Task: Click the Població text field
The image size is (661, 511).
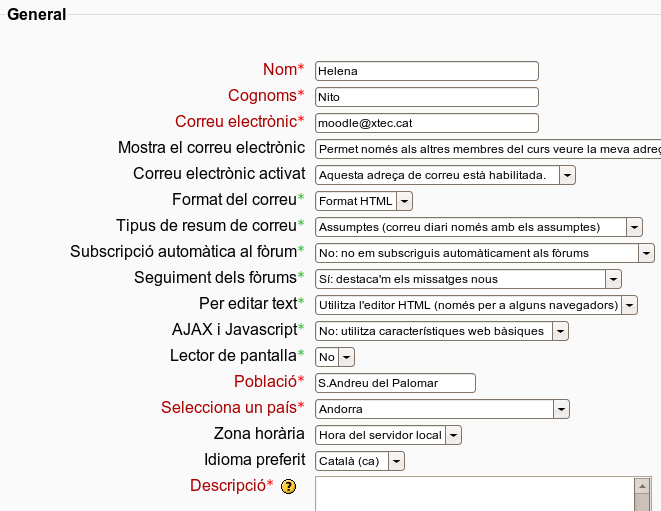Action: [x=395, y=383]
